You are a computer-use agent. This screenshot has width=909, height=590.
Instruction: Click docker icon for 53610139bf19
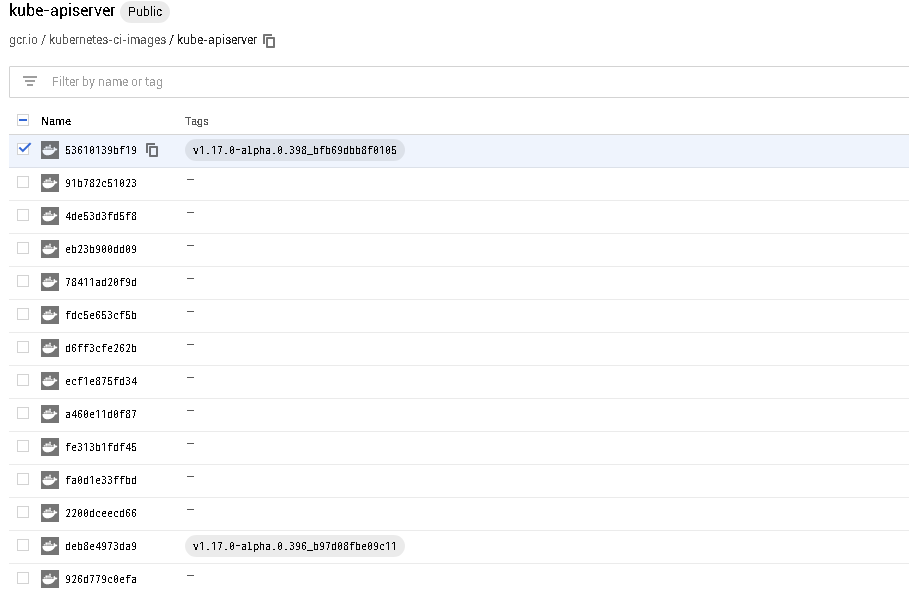50,150
